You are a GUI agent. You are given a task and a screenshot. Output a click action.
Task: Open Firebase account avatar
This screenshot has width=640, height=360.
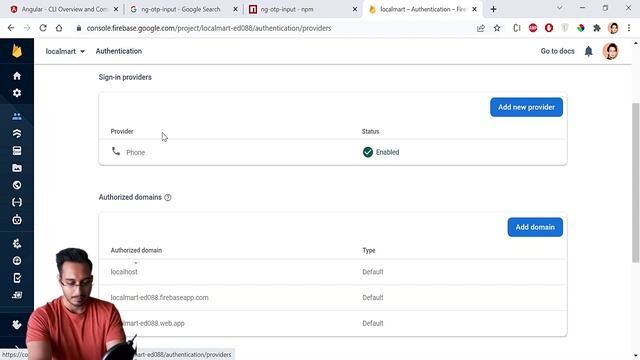click(611, 51)
